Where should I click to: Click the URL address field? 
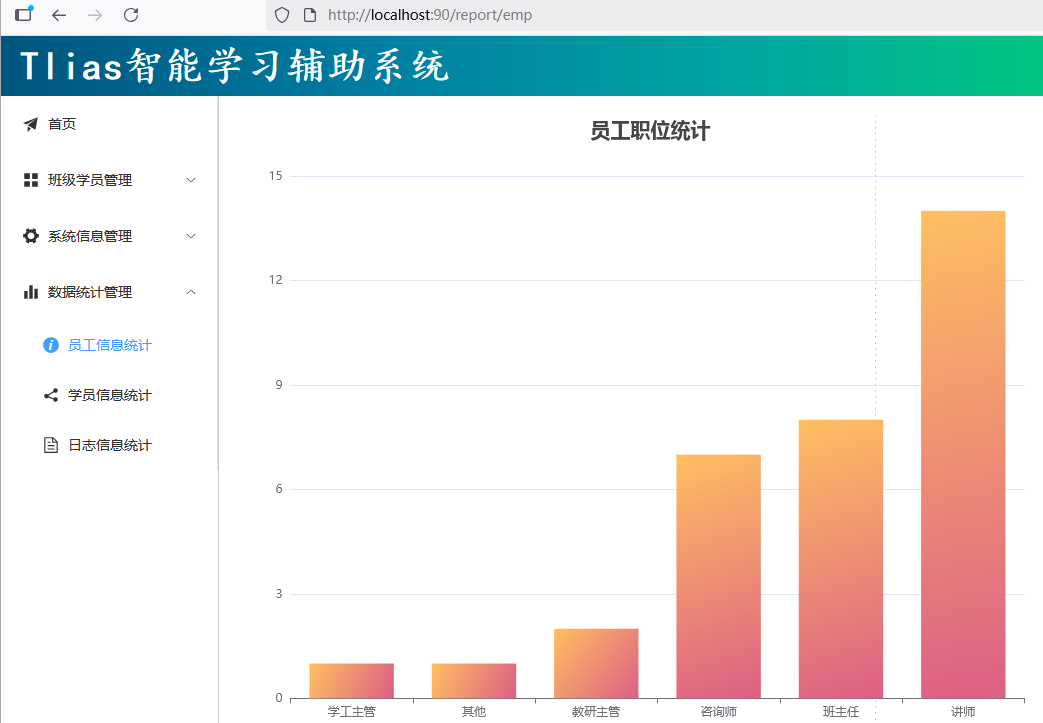(600, 15)
